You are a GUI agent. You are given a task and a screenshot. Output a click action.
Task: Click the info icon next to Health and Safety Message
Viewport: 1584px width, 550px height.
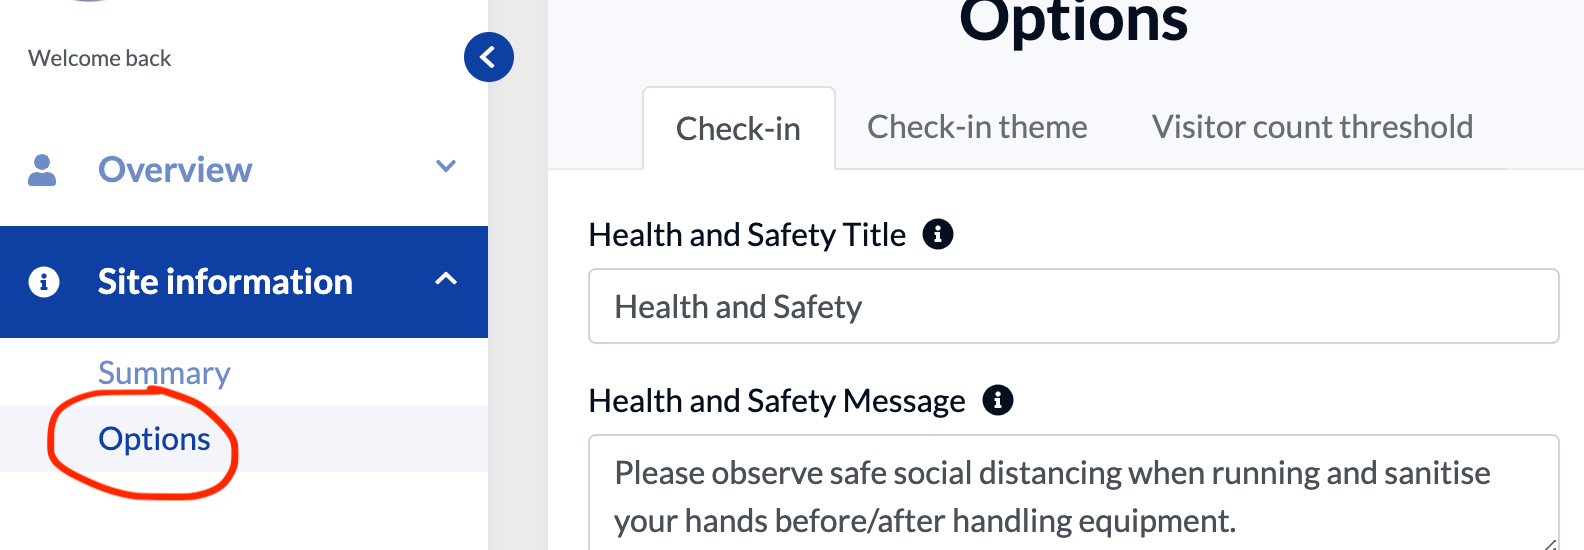(x=997, y=400)
